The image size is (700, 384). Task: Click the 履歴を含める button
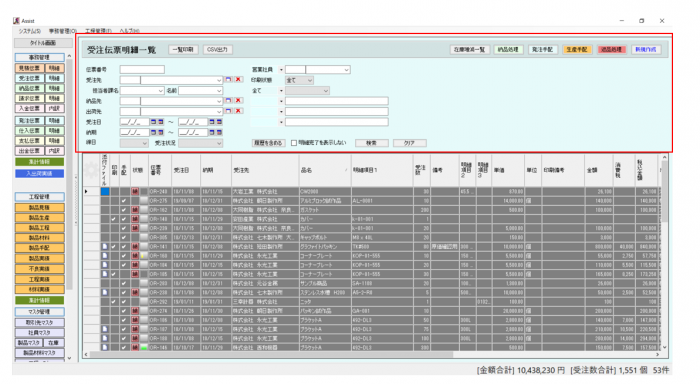tap(268, 143)
